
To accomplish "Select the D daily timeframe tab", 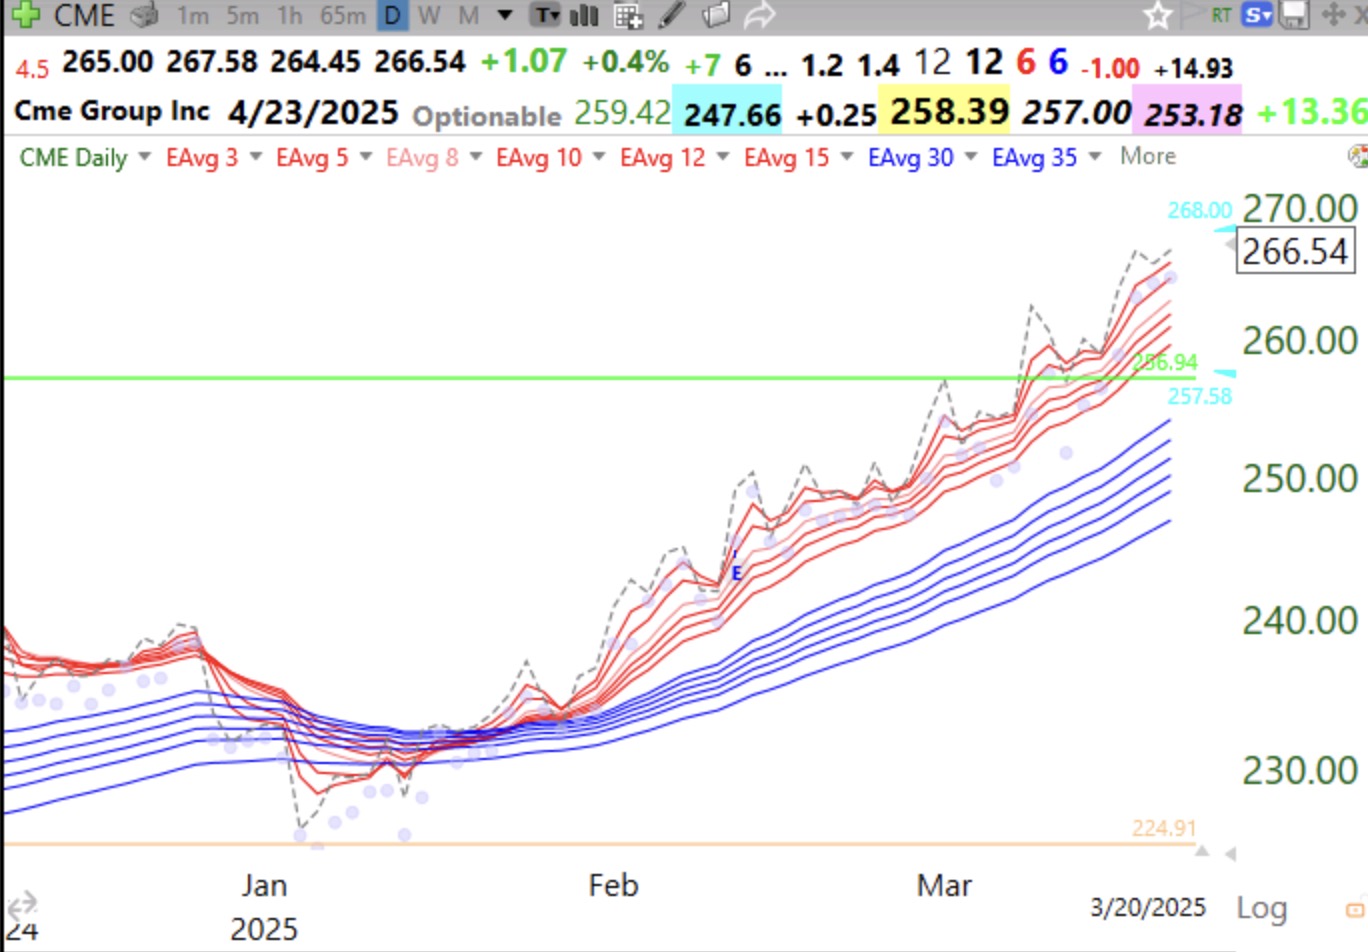I will (390, 15).
